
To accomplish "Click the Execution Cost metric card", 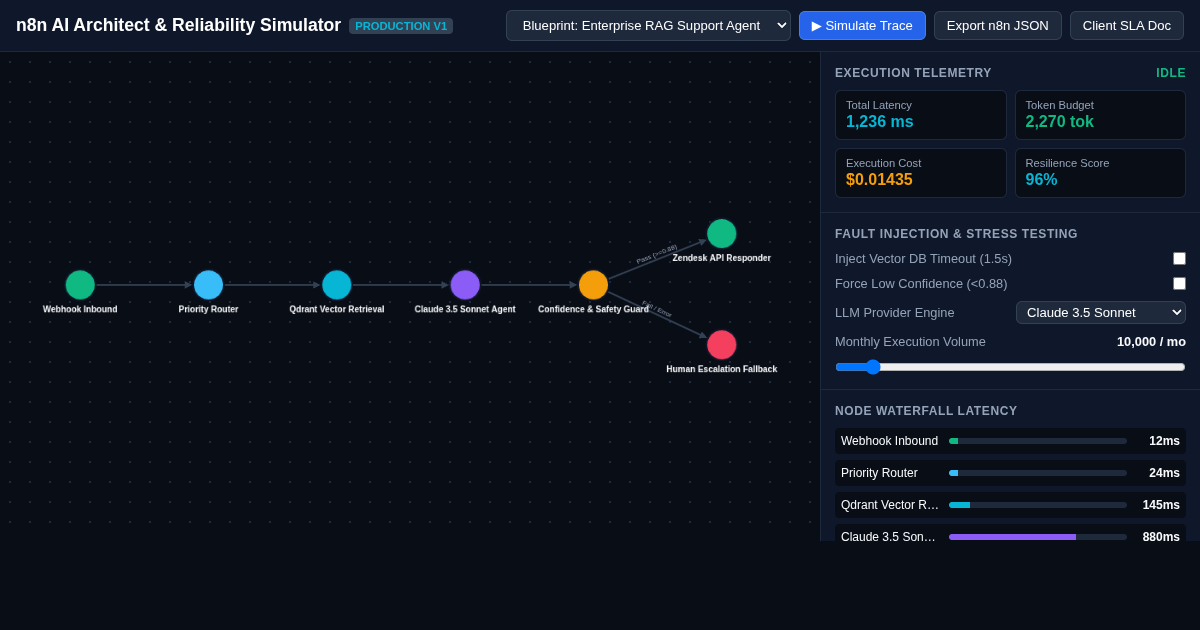I will pyautogui.click(x=921, y=173).
